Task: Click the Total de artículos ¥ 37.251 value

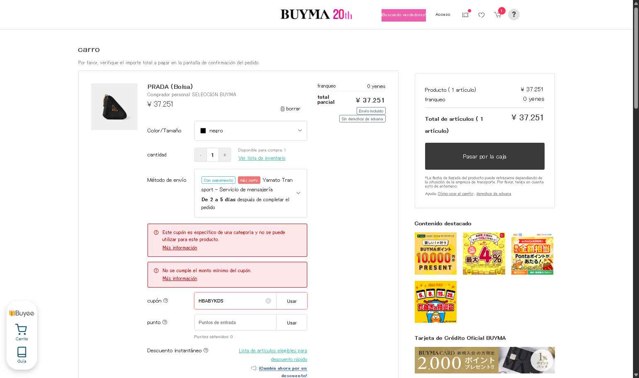Action: [x=527, y=118]
